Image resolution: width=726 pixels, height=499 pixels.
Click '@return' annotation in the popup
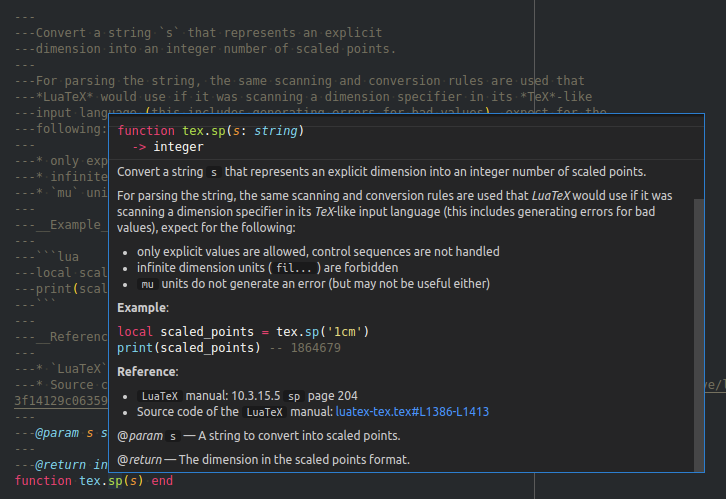(x=139, y=460)
